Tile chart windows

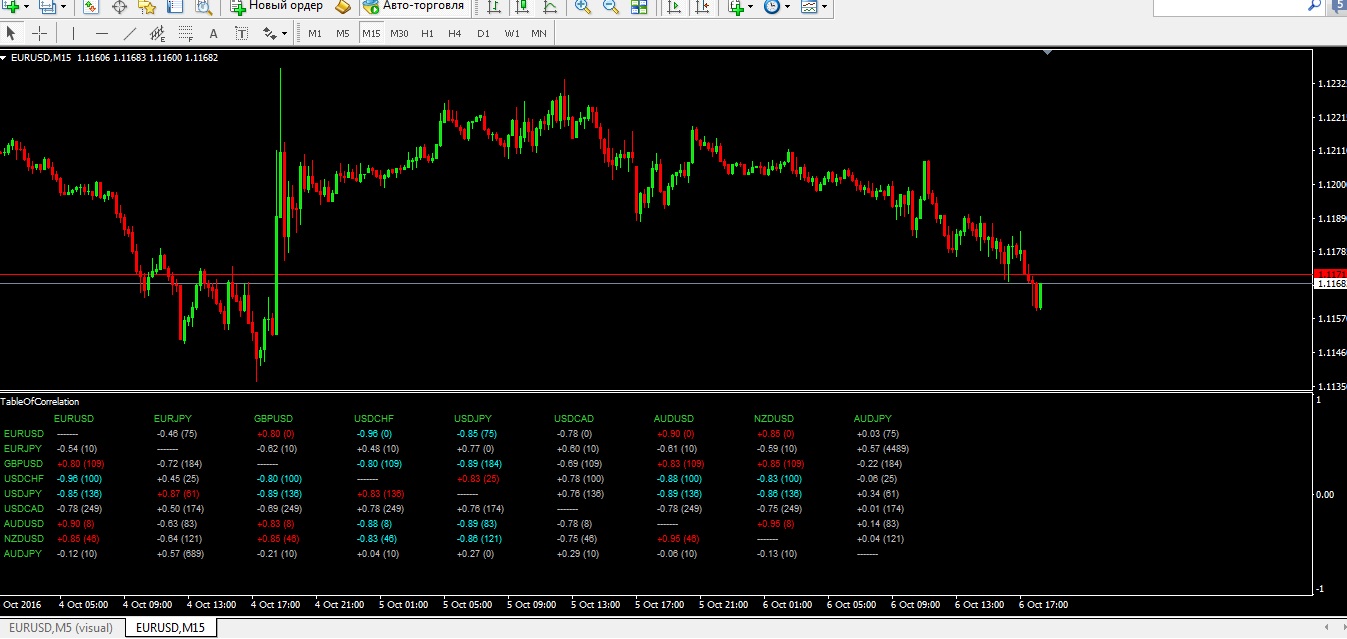639,7
